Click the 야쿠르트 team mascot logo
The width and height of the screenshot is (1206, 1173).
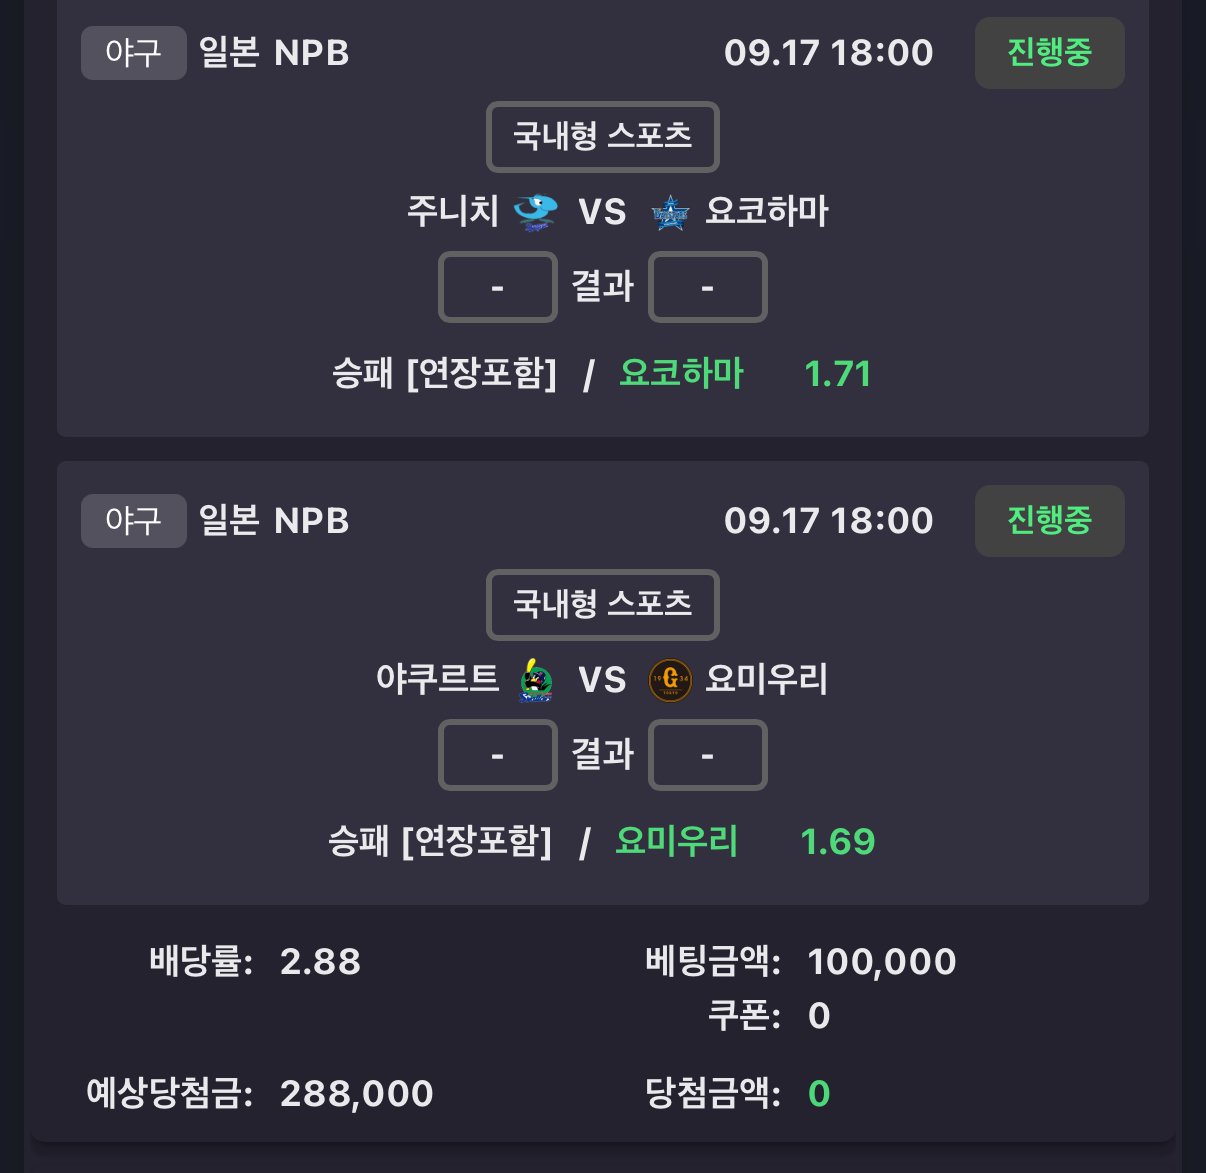(536, 680)
